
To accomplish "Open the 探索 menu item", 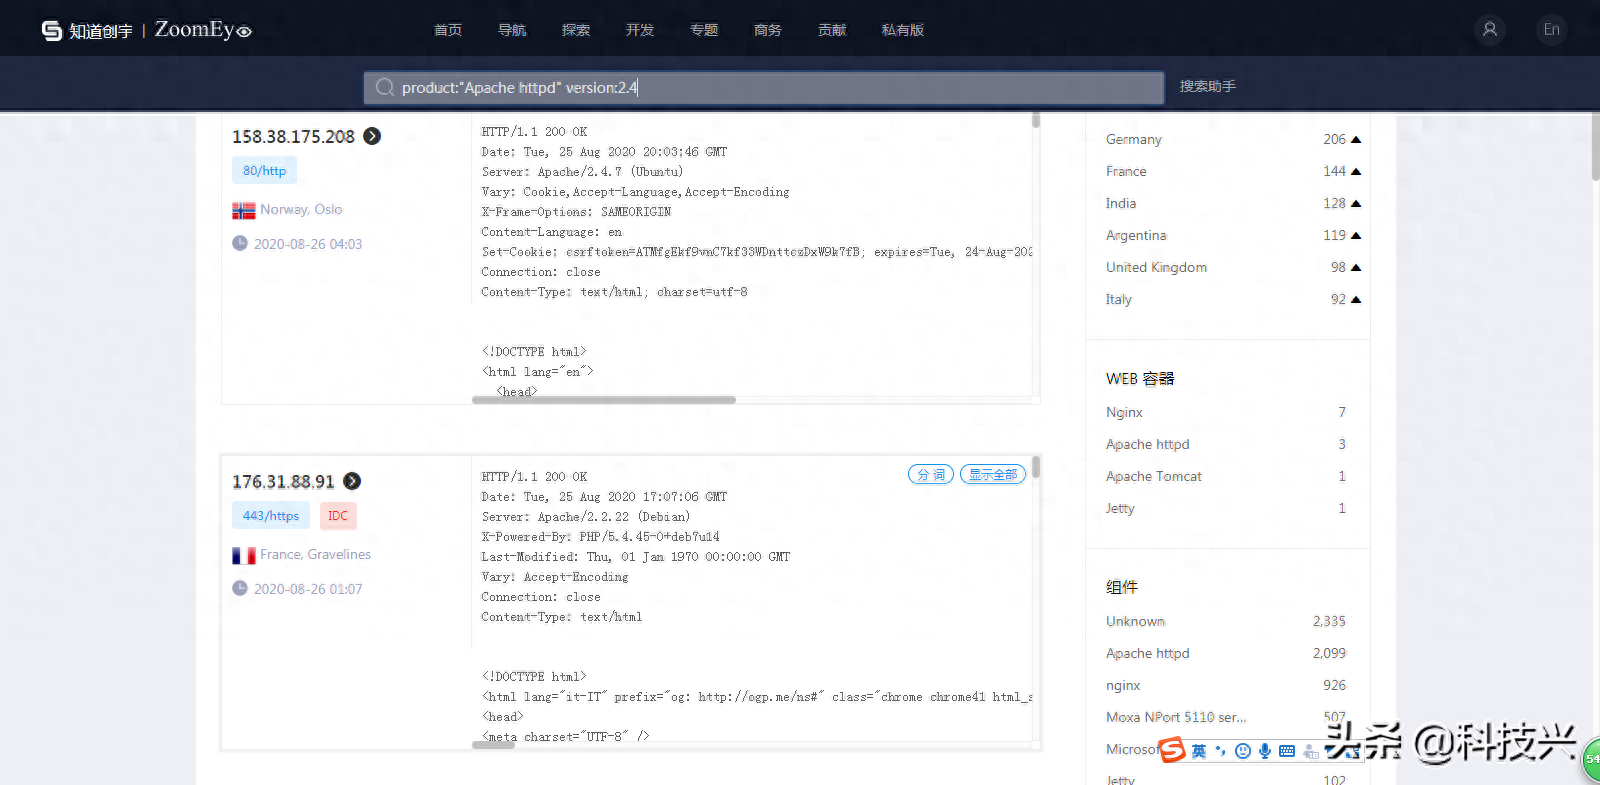I will 576,30.
